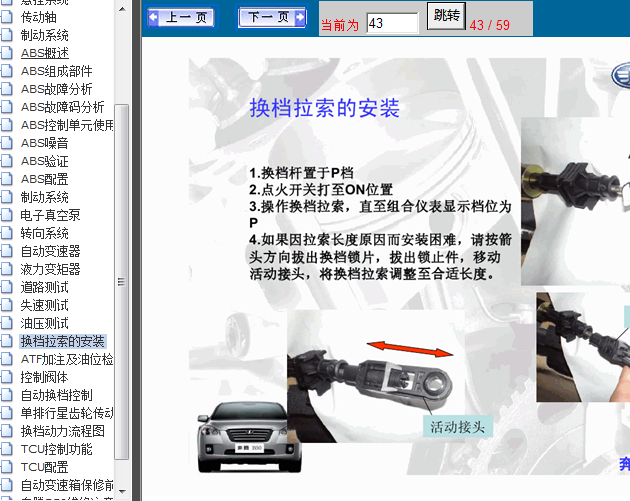Click page icon beside ABS噪音
Screen dimensions: 630x501
tap(6, 143)
